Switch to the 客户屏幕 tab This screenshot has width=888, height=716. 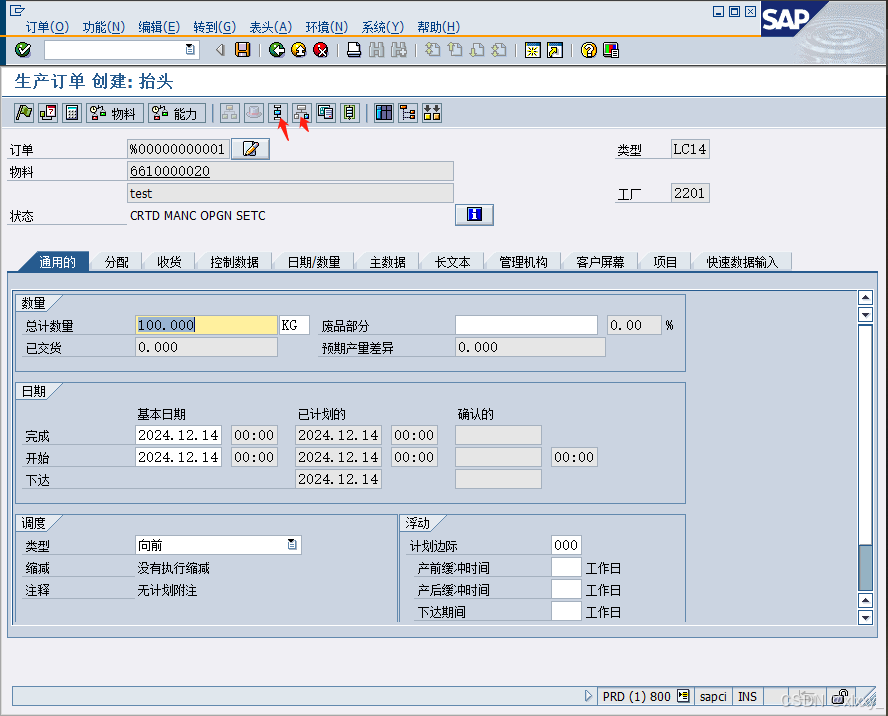tap(600, 262)
